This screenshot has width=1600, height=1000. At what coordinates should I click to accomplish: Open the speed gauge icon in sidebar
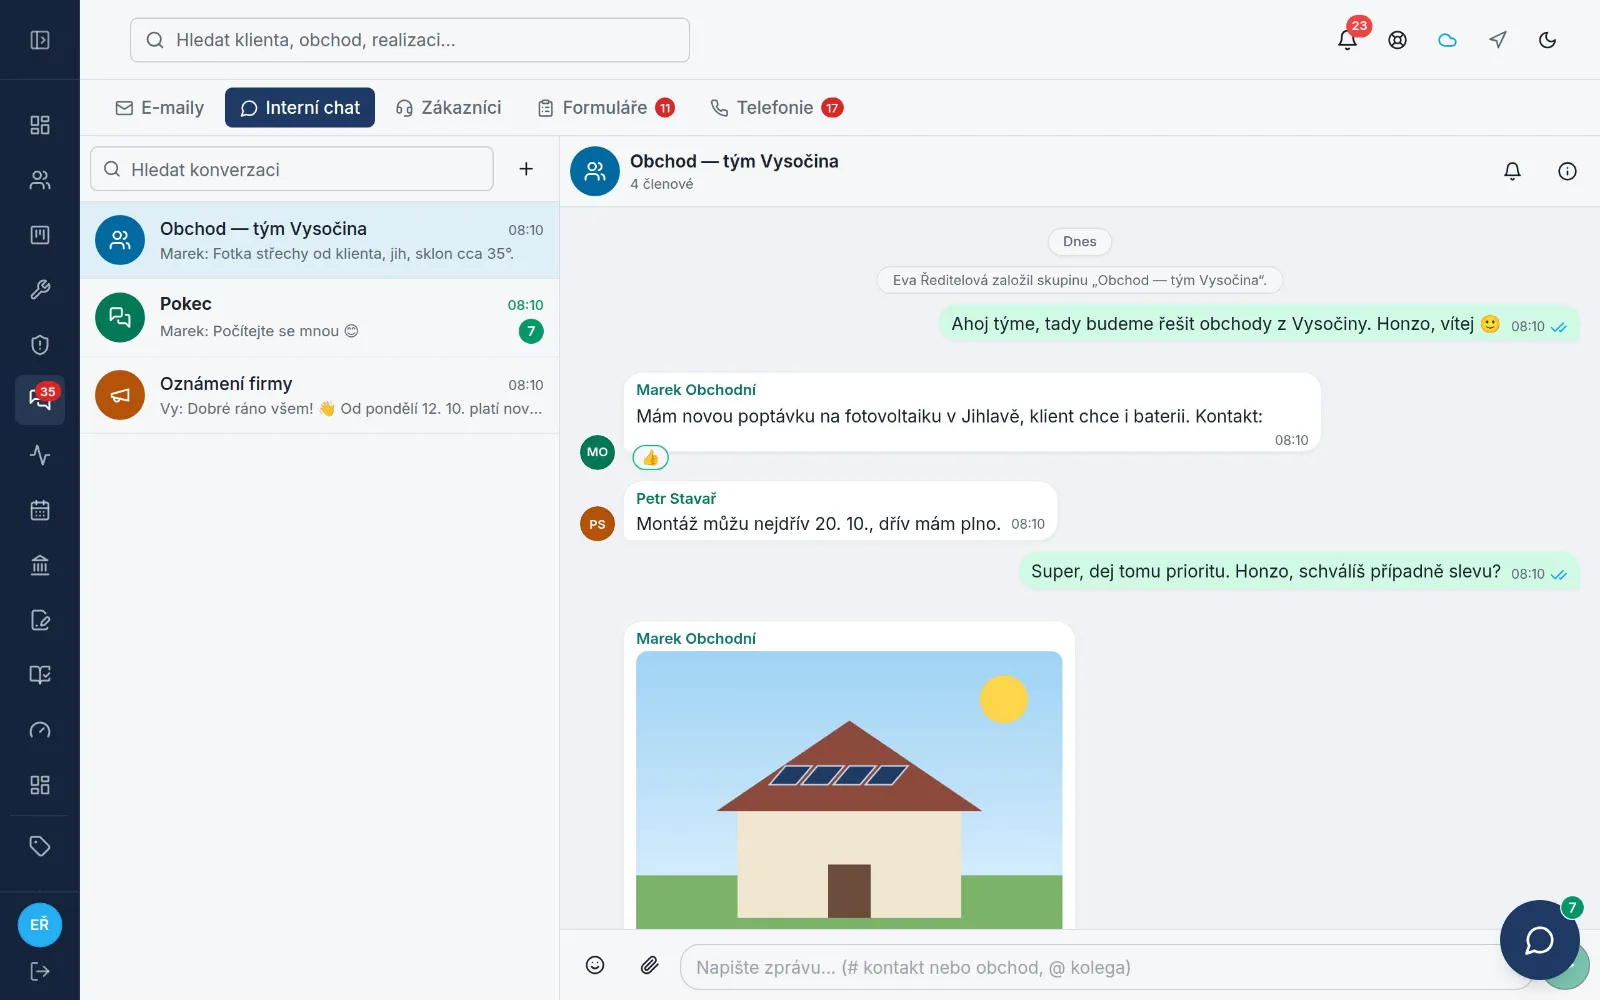tap(40, 730)
